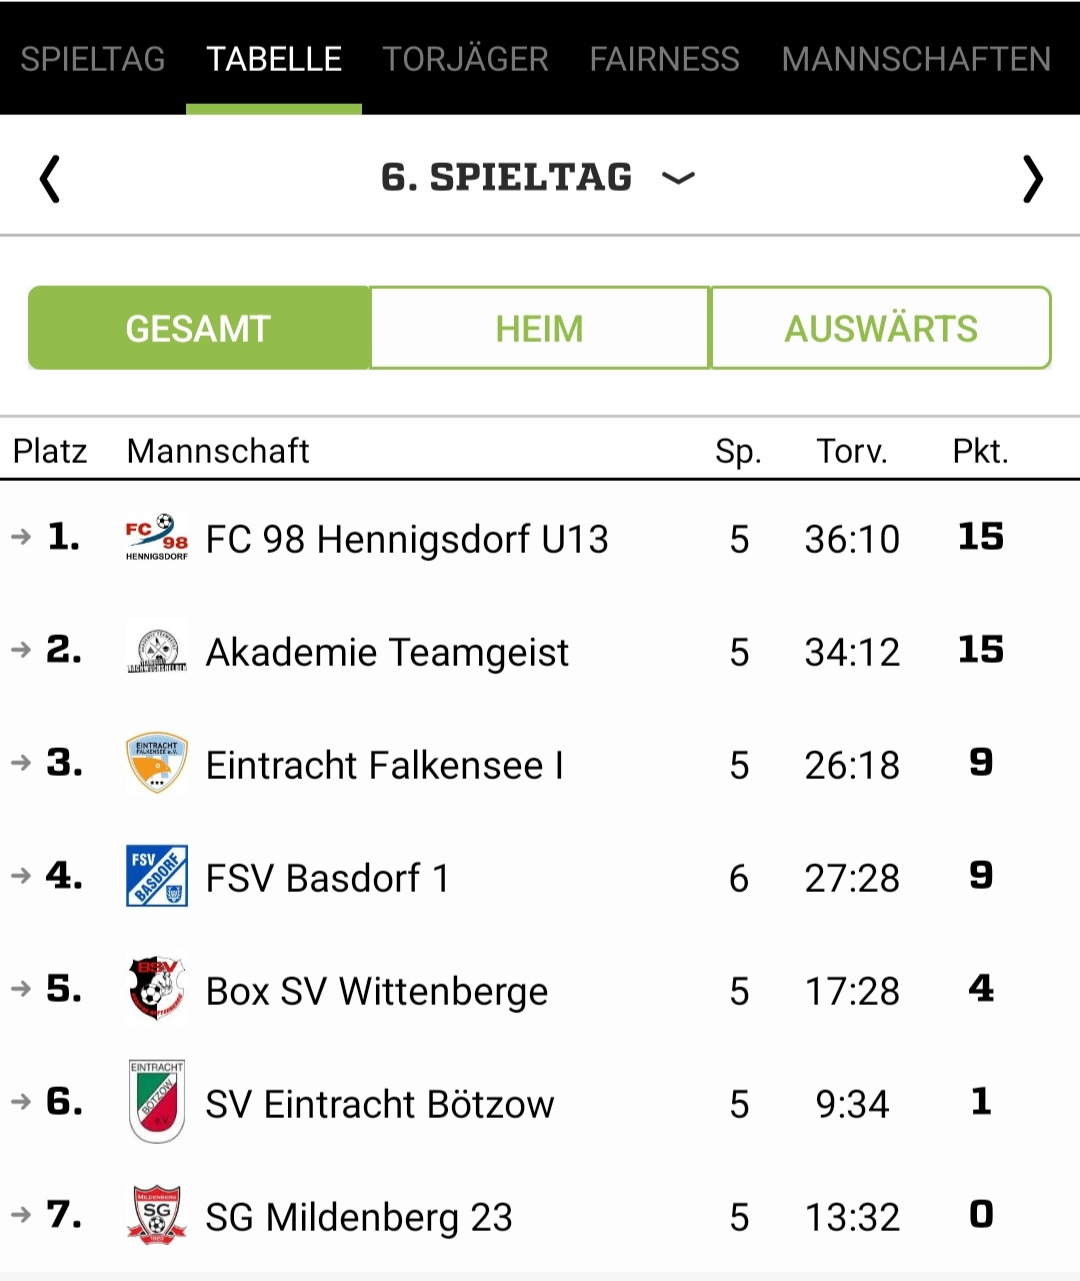Click the Eintracht Falkensee logo icon
The width and height of the screenshot is (1080, 1281).
tap(156, 764)
